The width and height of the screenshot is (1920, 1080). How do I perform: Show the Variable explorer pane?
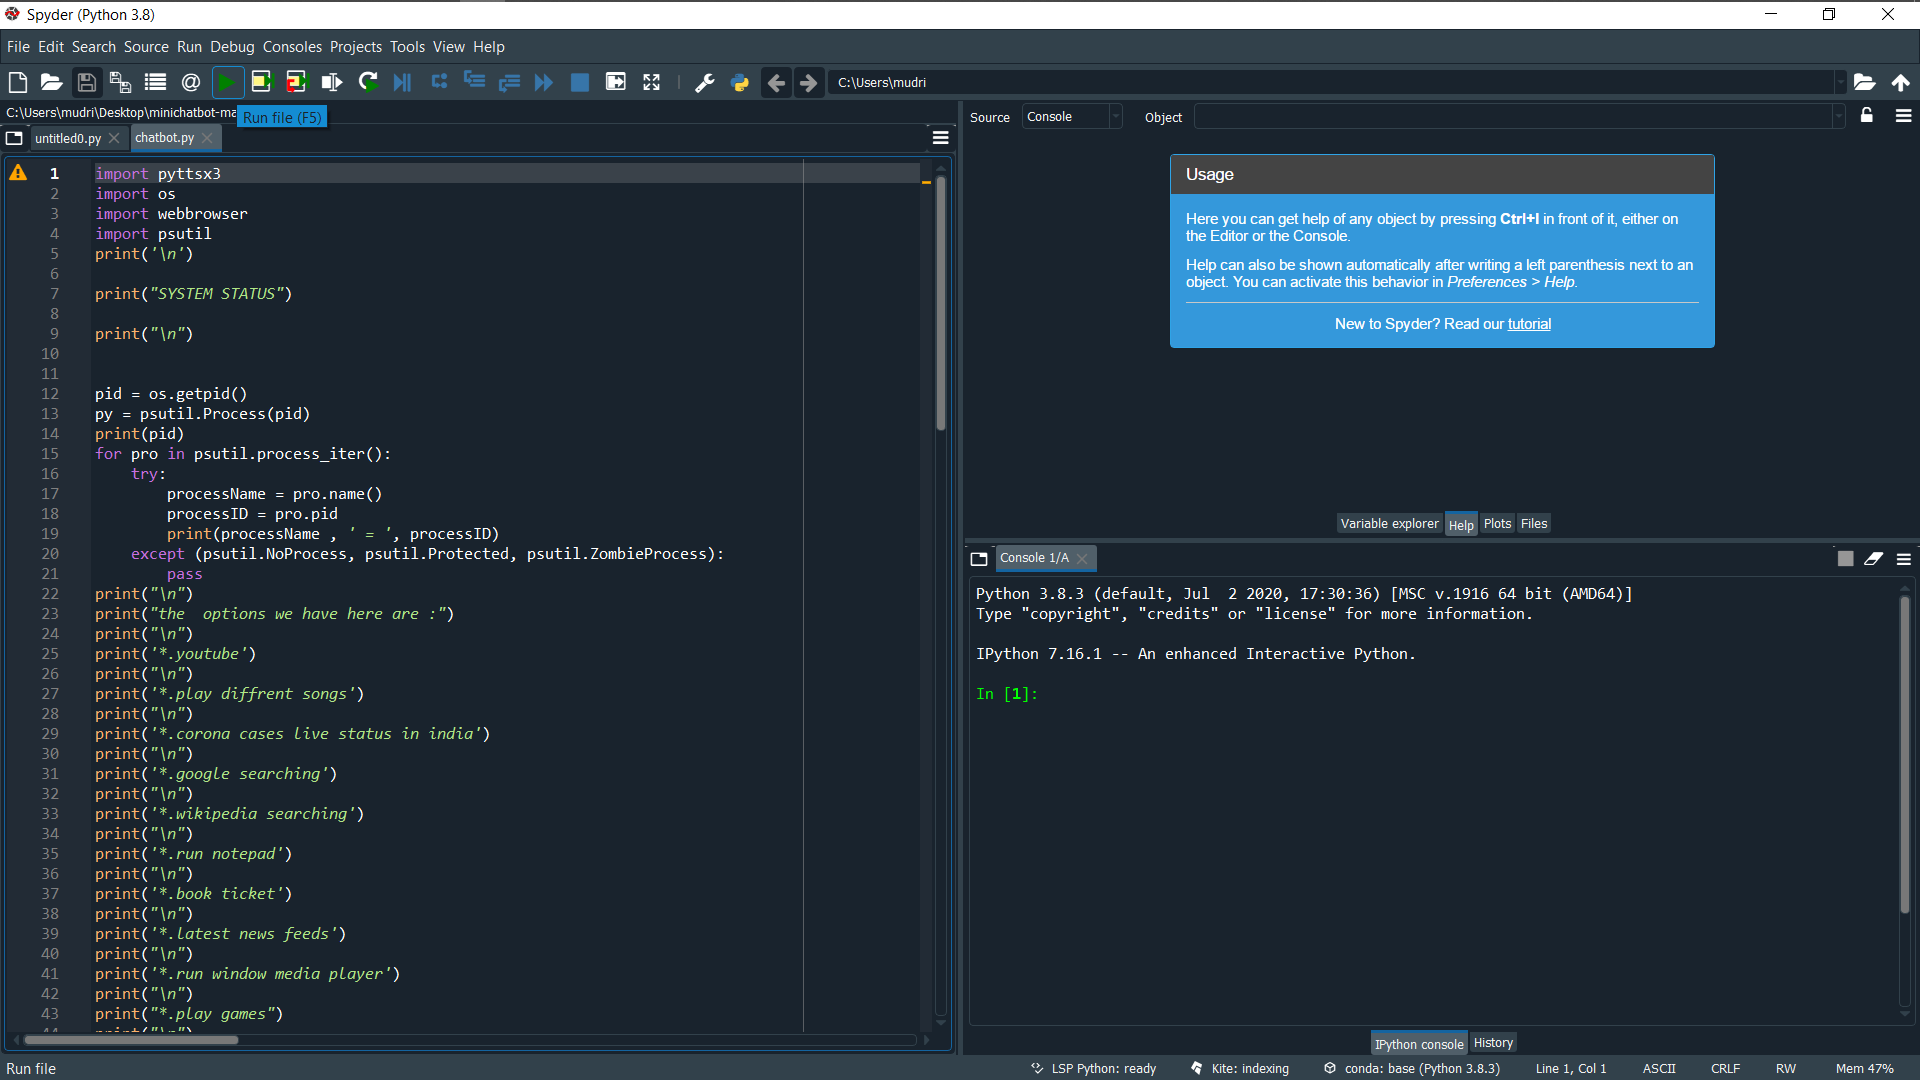click(1389, 523)
